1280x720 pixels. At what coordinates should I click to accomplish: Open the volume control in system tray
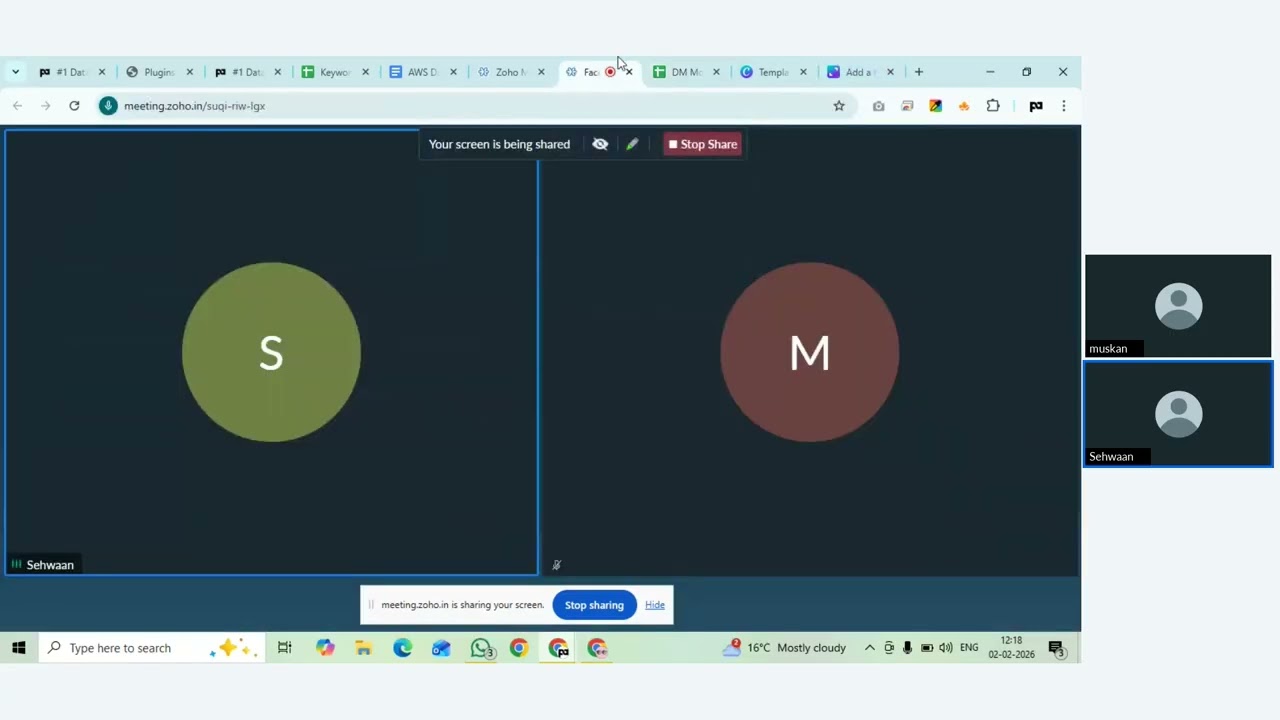pyautogui.click(x=946, y=648)
